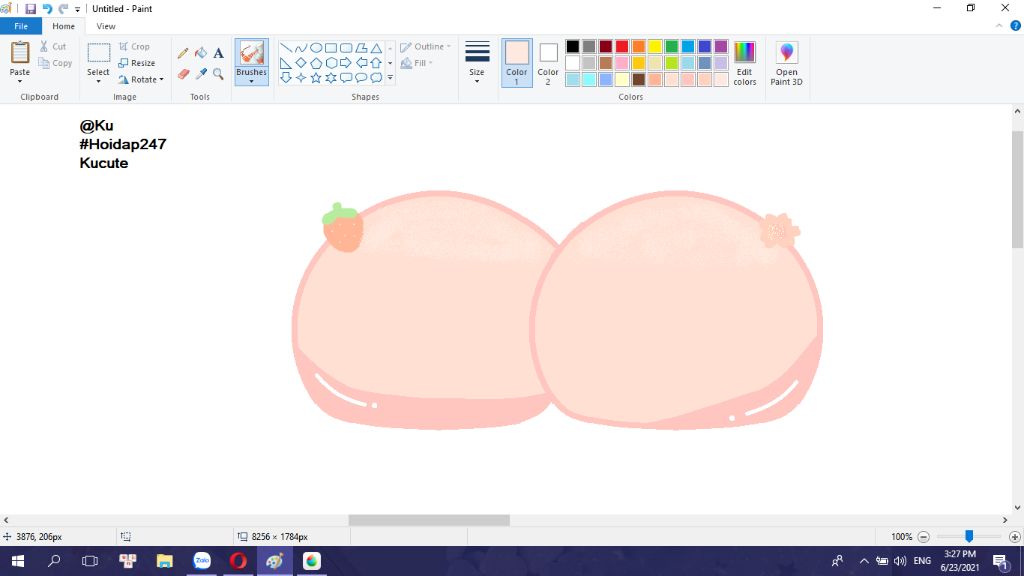The image size is (1024, 576).
Task: Click the horizontal scrollbar thumb
Action: point(429,520)
